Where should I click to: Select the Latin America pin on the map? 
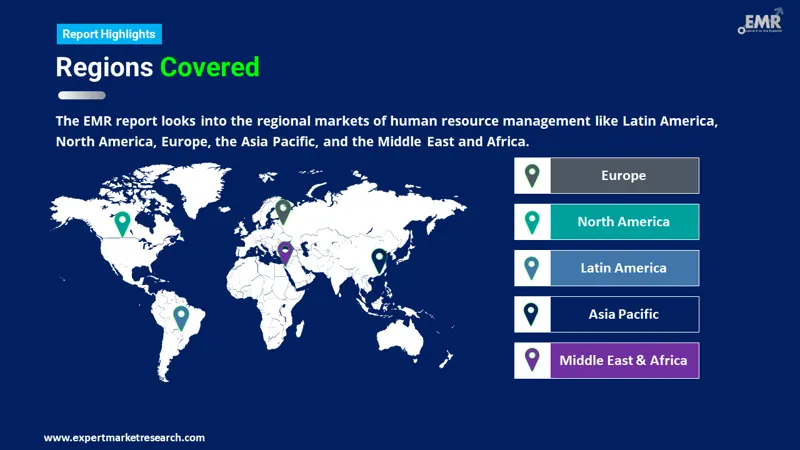click(x=181, y=317)
